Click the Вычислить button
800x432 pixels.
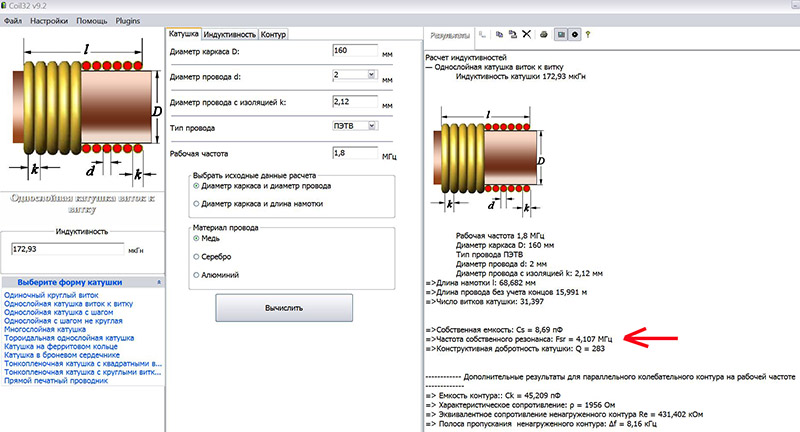(284, 308)
